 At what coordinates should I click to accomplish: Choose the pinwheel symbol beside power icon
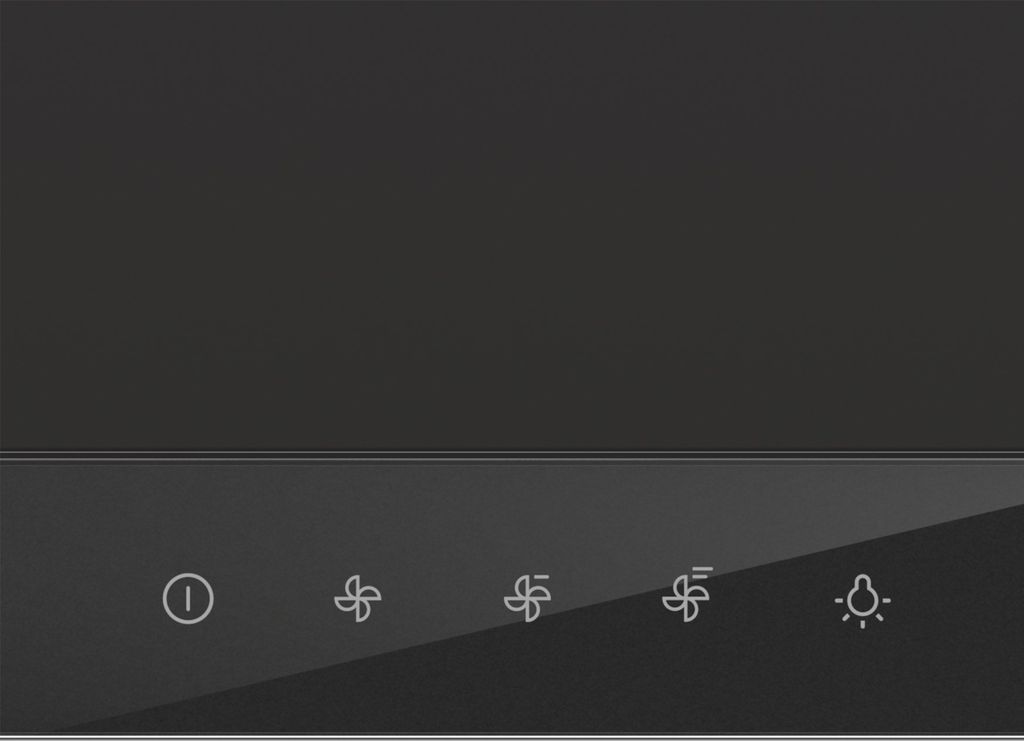pyautogui.click(x=358, y=598)
